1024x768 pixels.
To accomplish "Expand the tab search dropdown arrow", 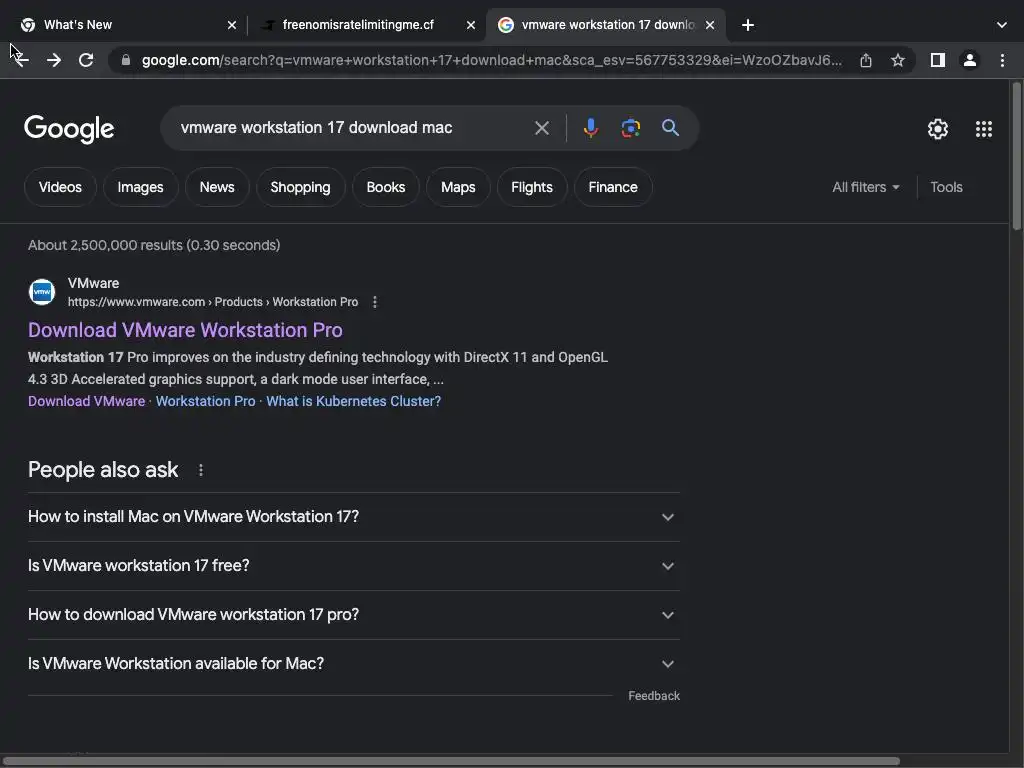I will pyautogui.click(x=1002, y=25).
